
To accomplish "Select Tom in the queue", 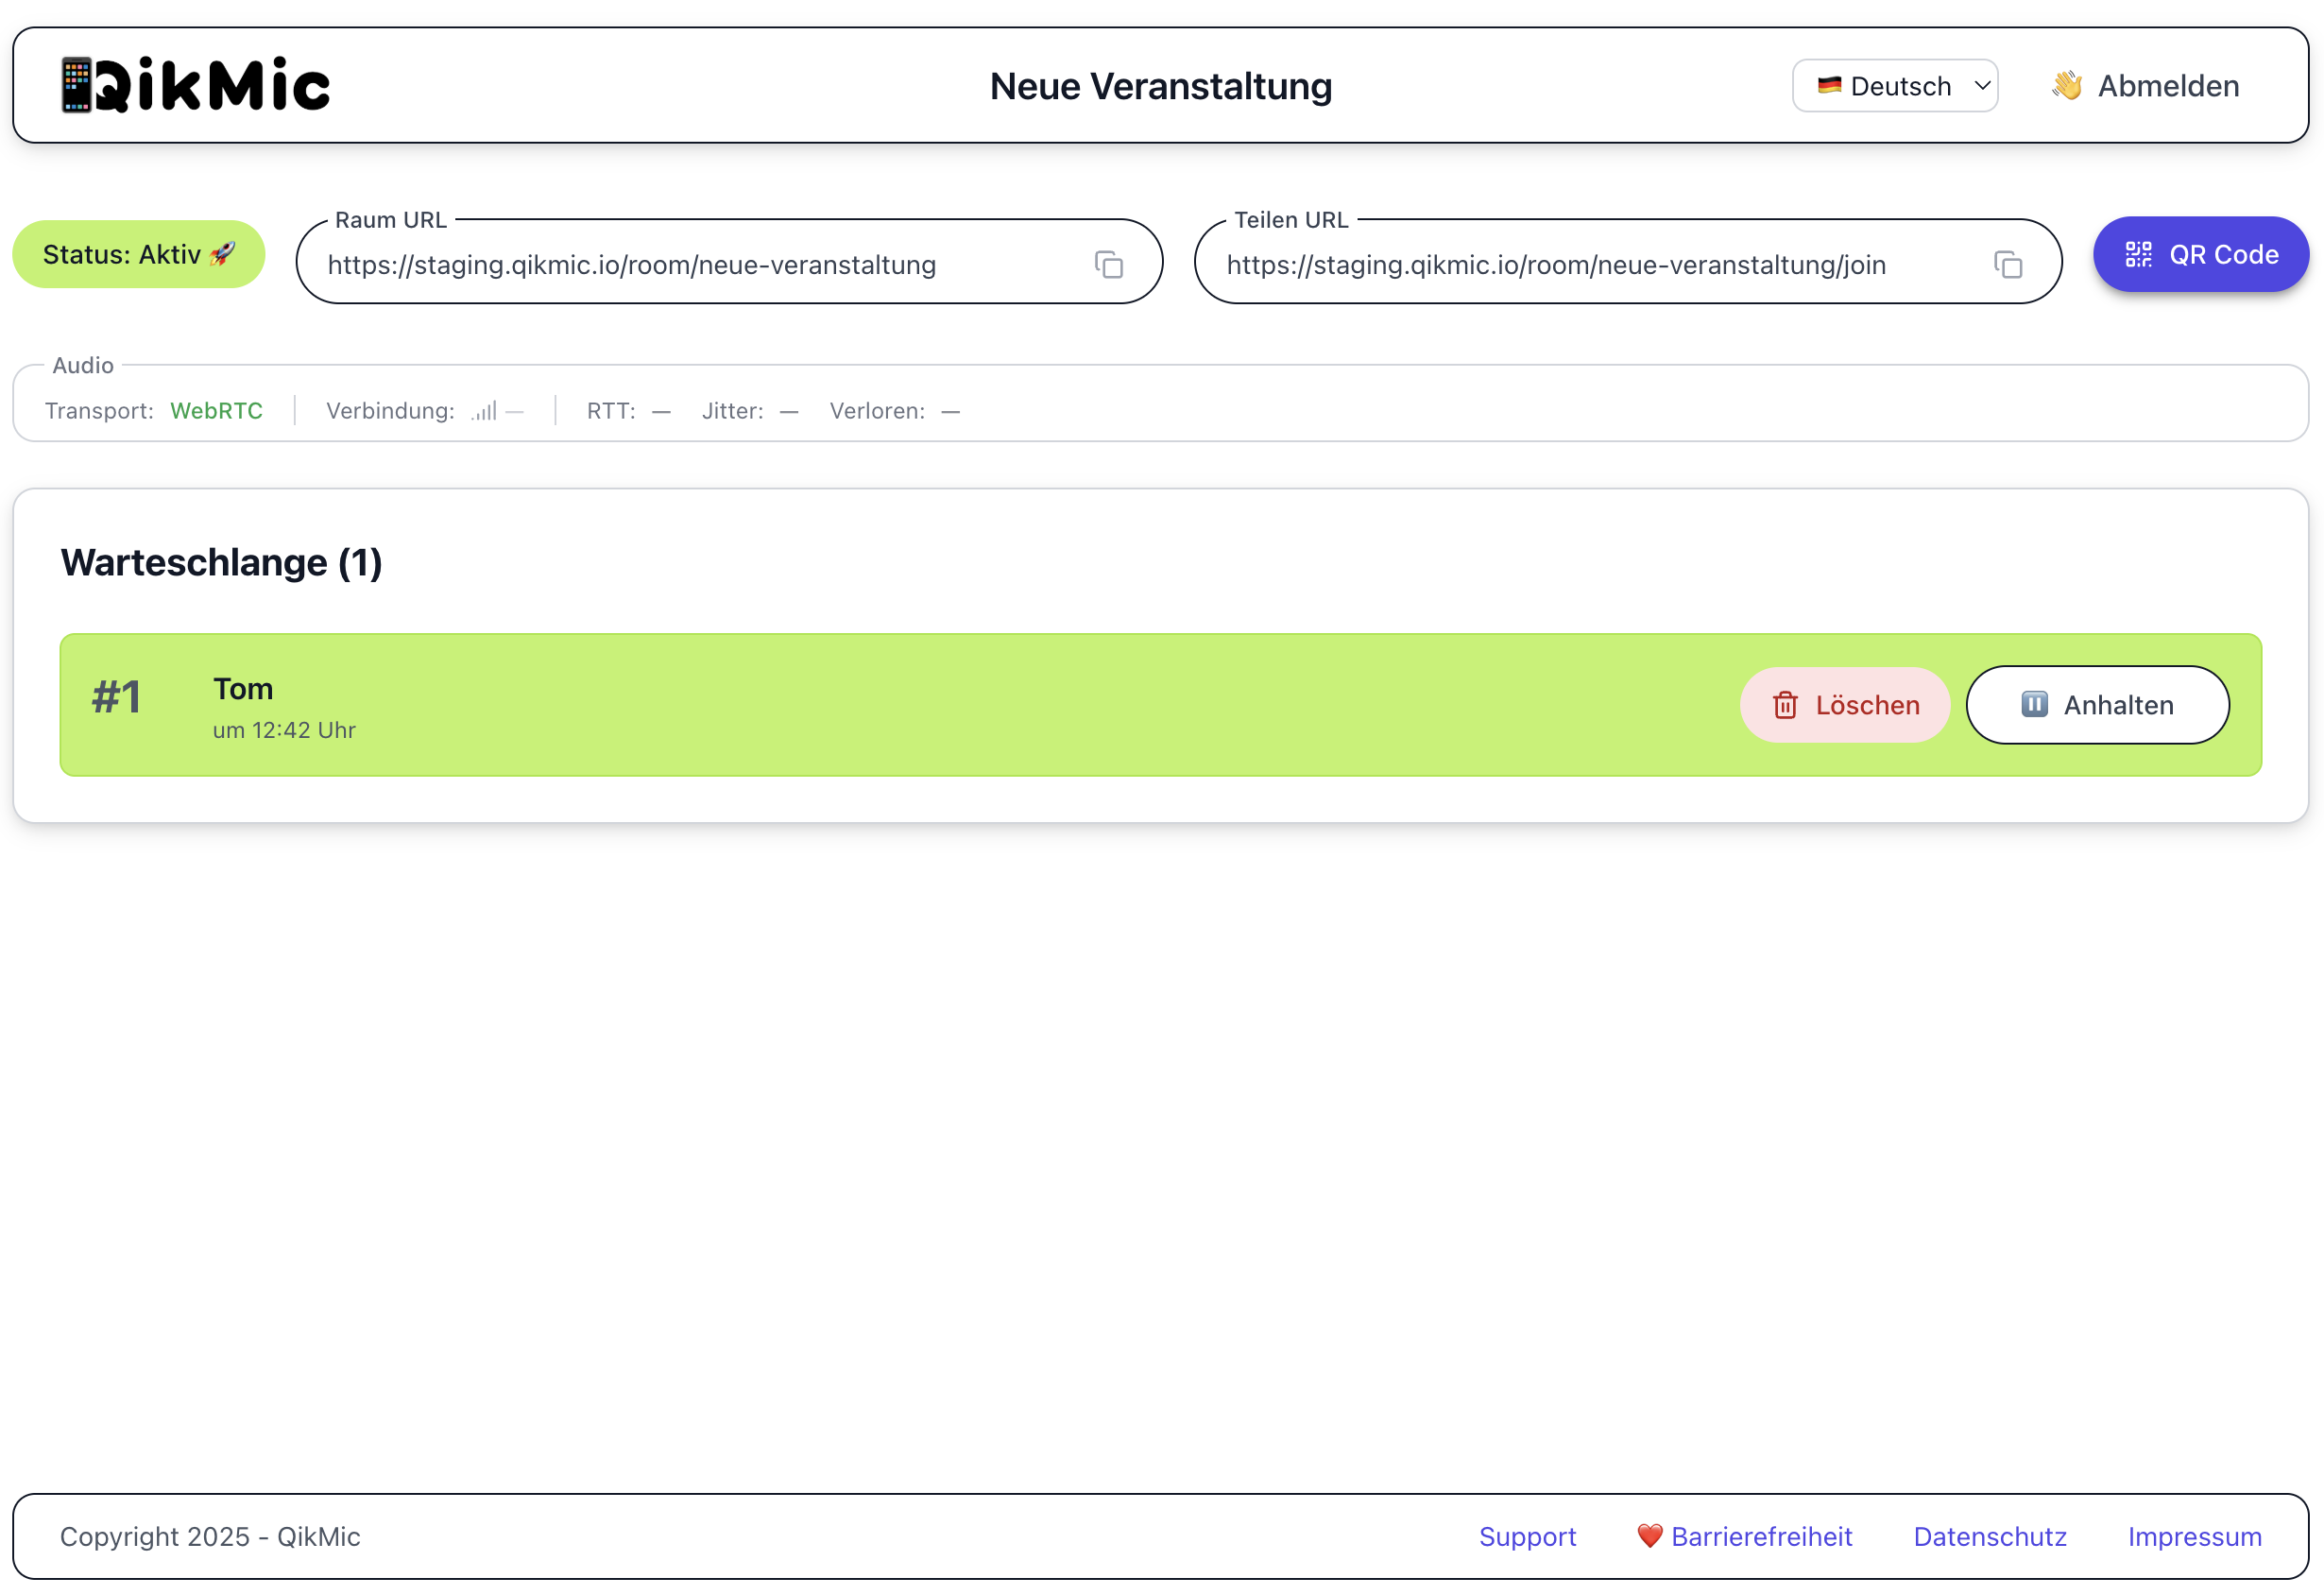I will [243, 689].
